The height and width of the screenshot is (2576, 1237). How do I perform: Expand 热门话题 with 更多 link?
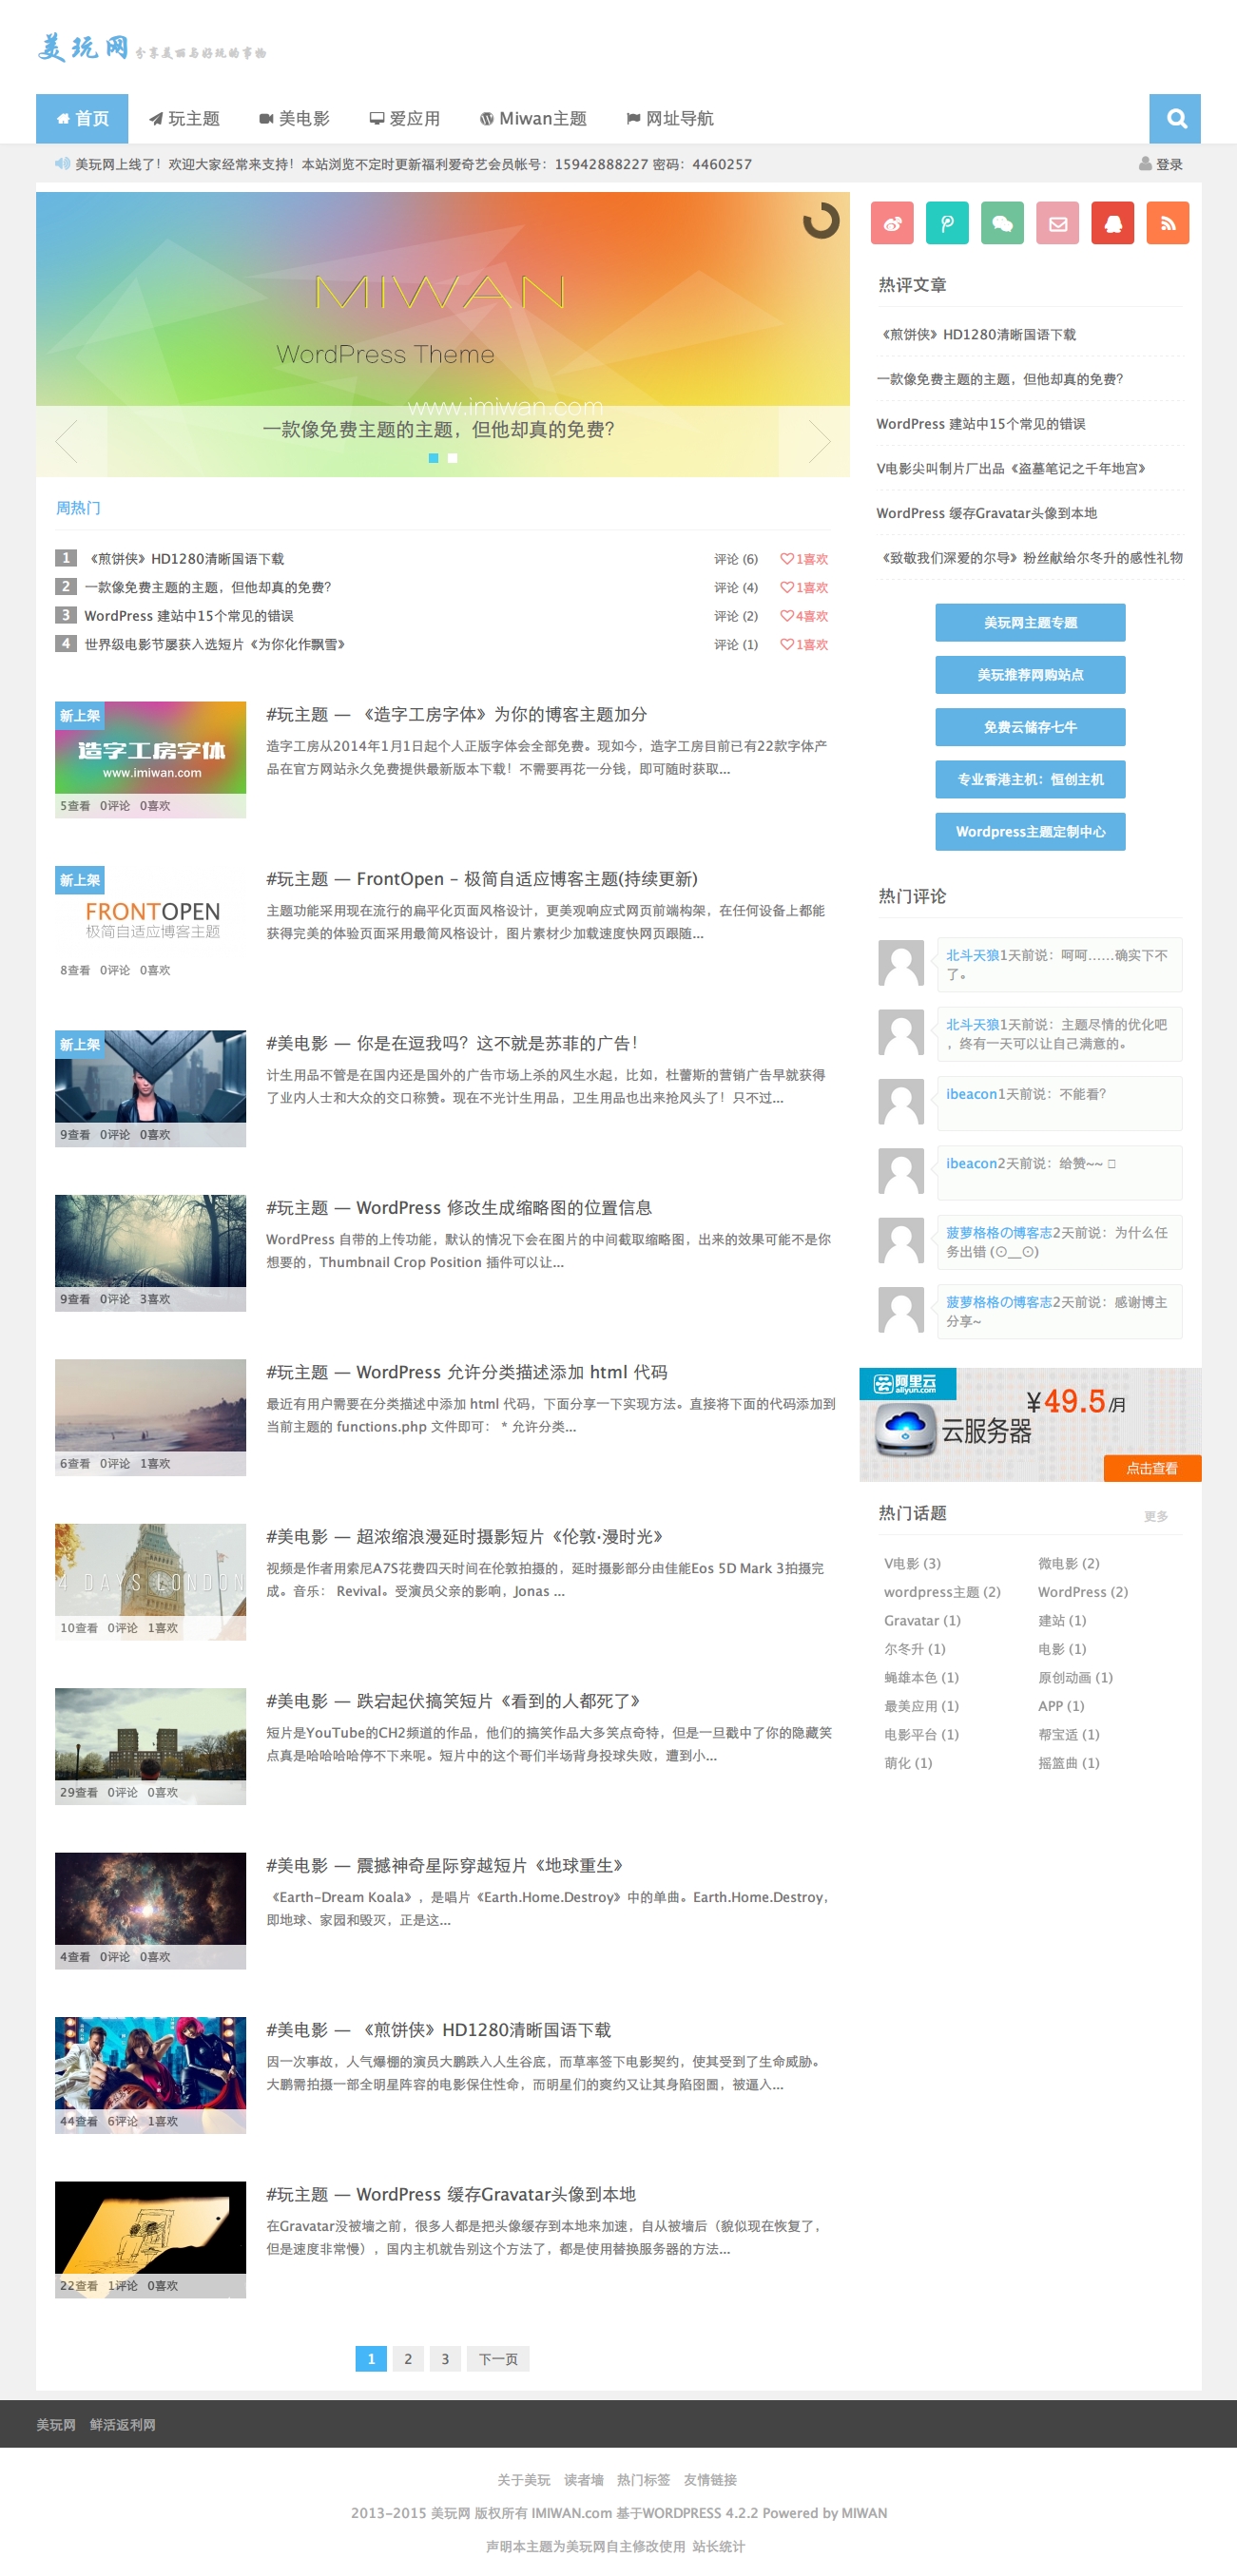[x=1155, y=1516]
